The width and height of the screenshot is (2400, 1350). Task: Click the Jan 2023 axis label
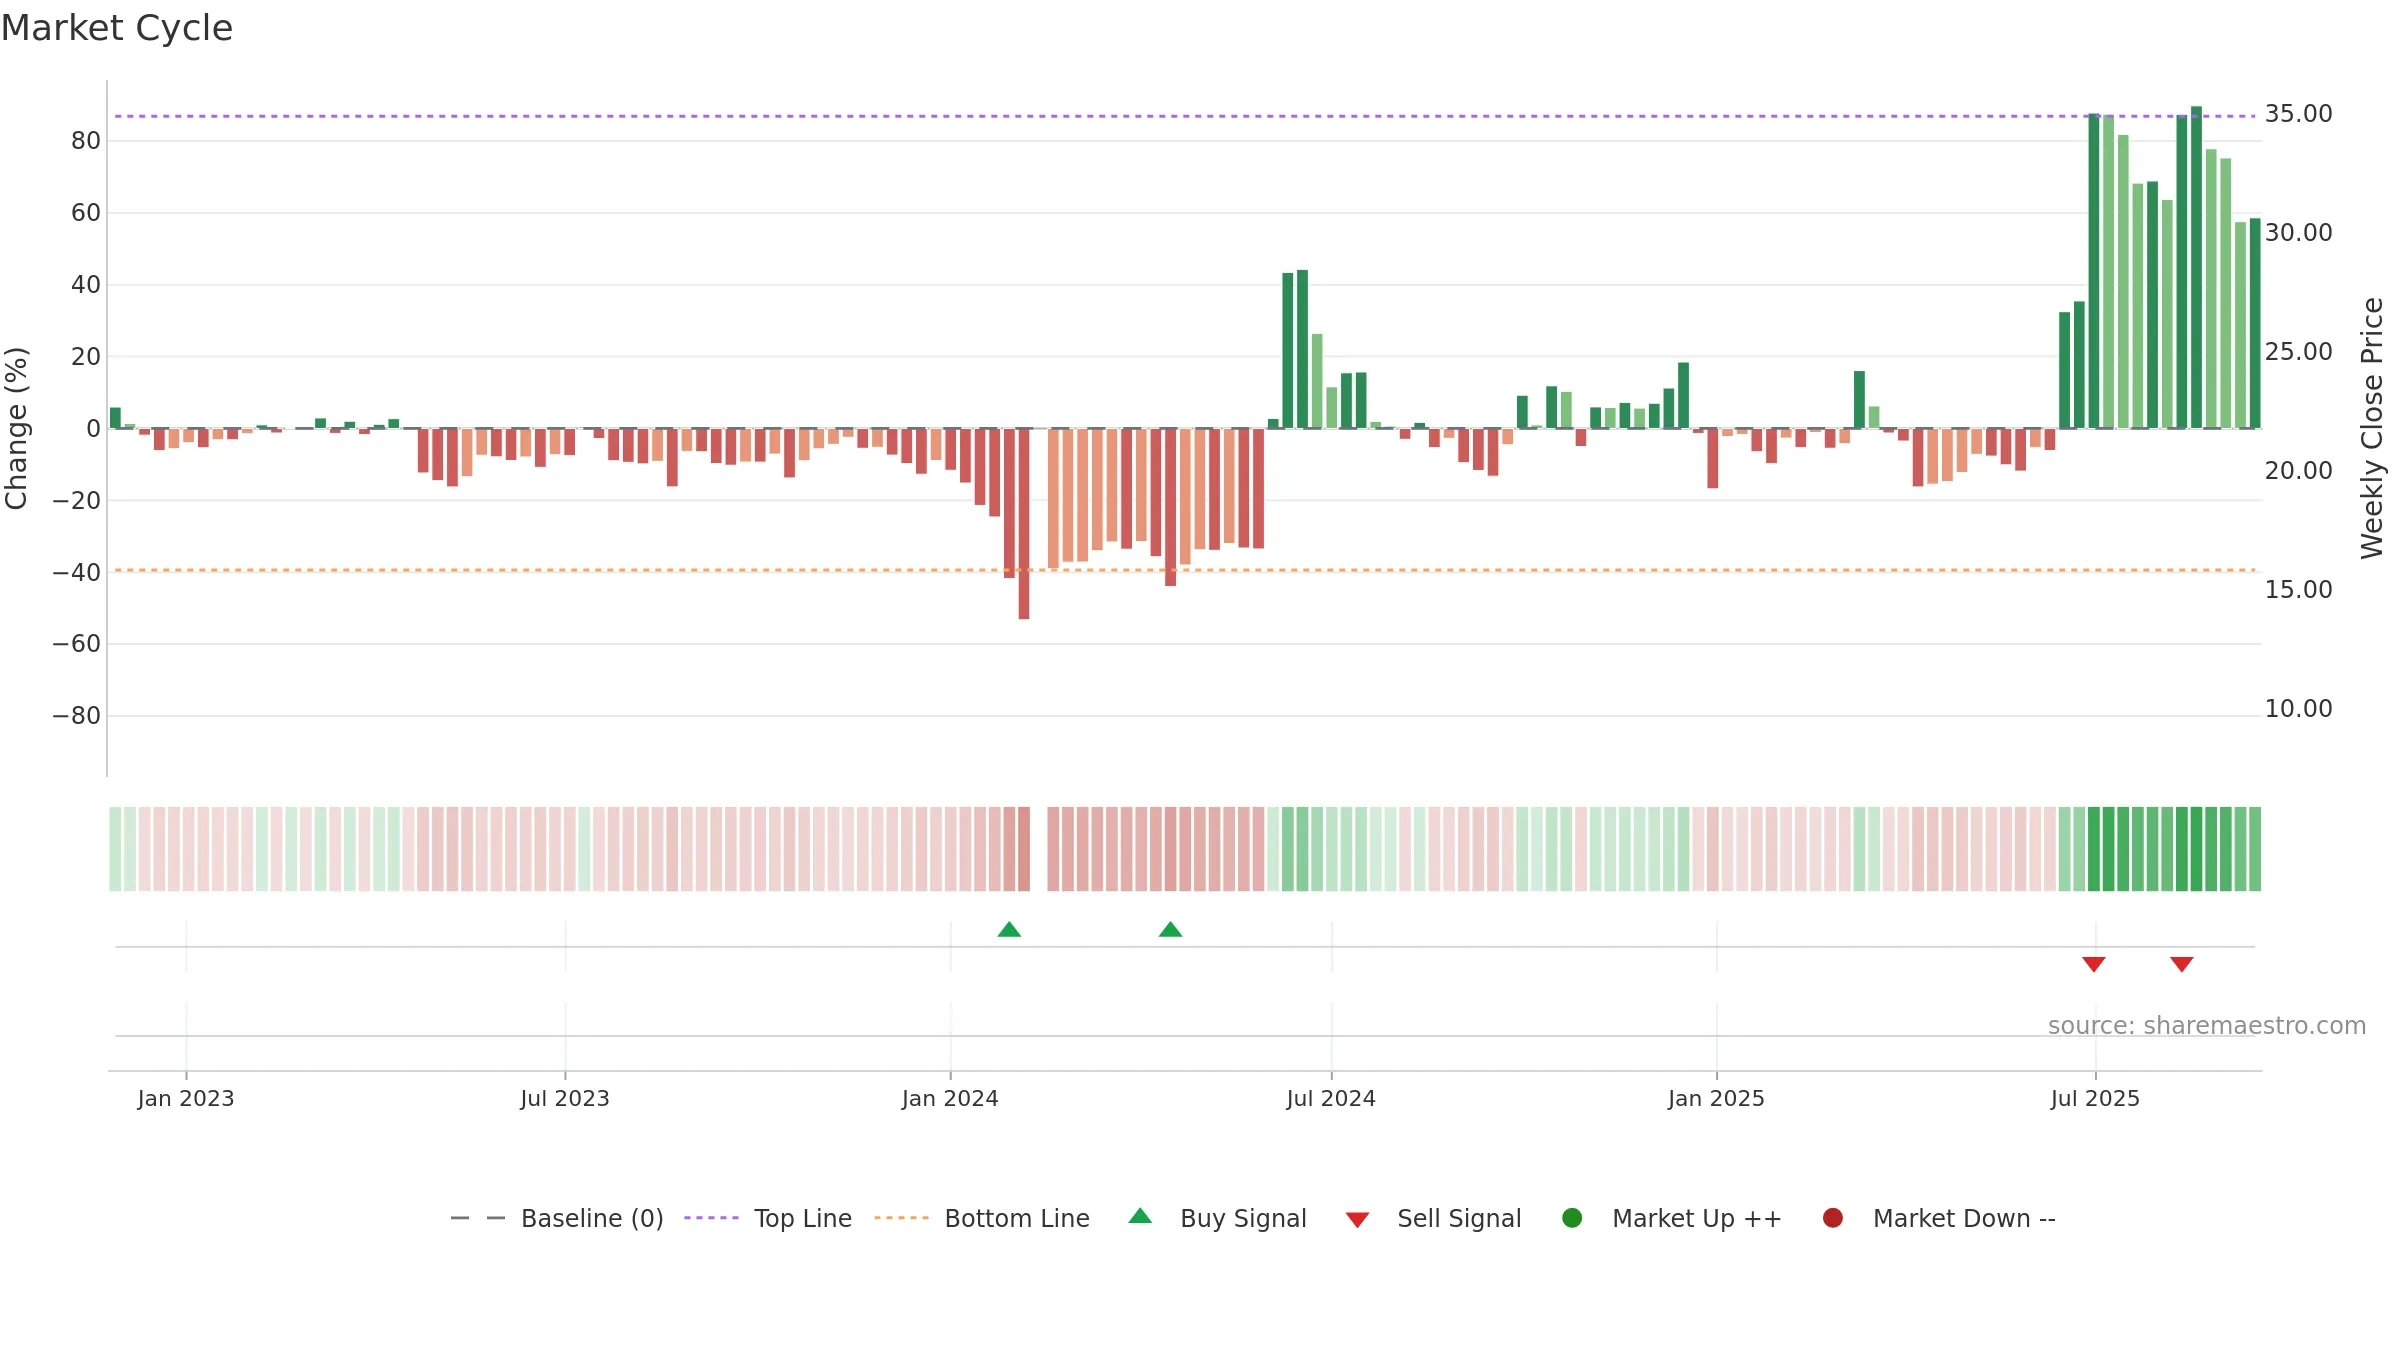tap(186, 1099)
